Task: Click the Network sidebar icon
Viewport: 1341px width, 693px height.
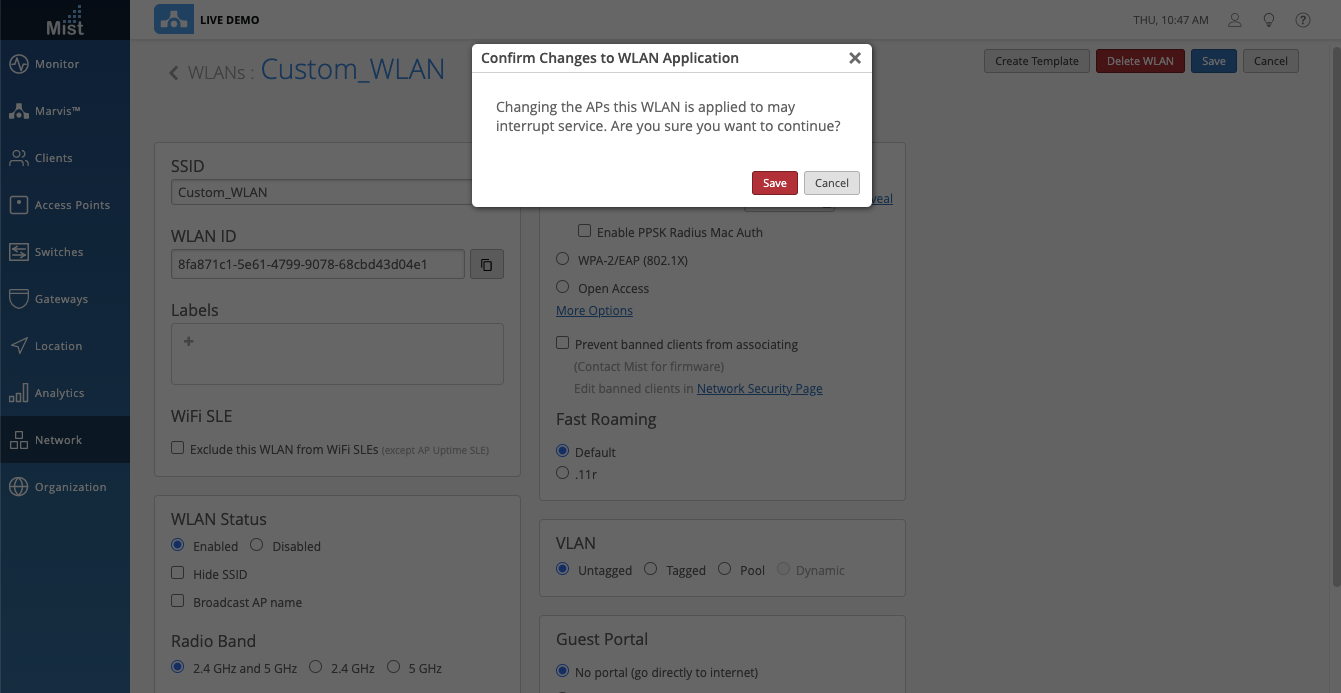Action: tap(18, 440)
